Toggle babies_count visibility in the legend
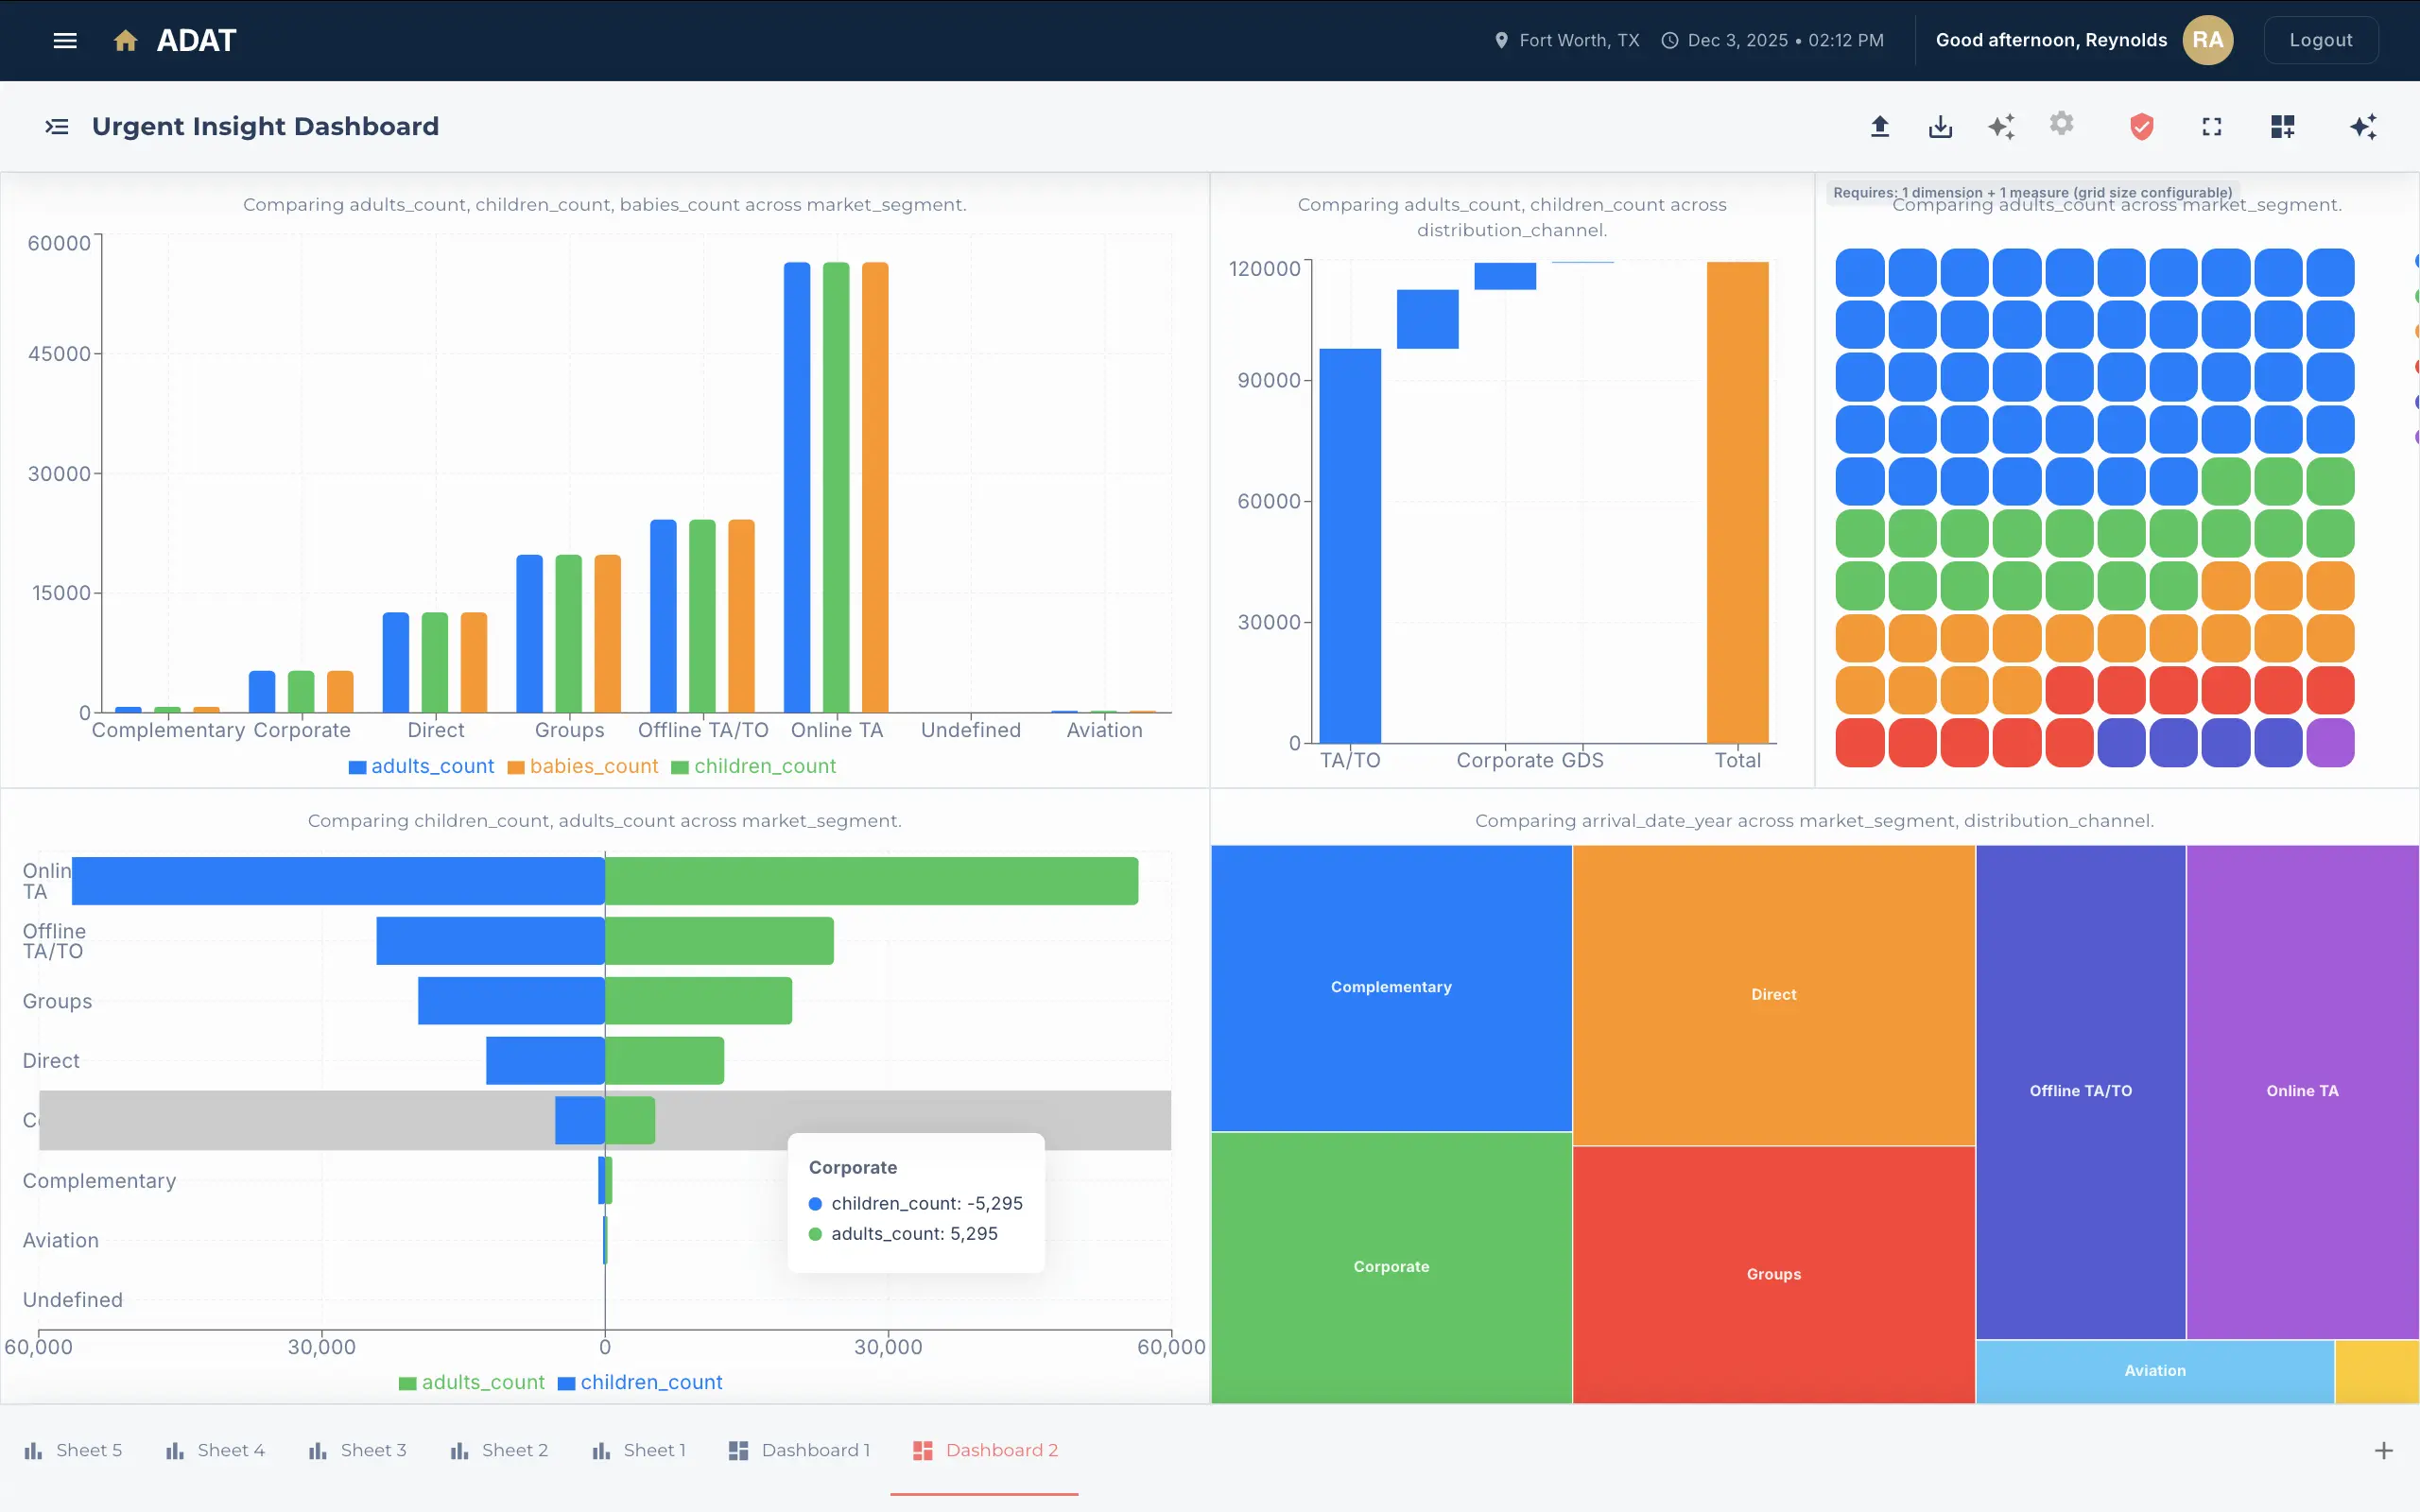This screenshot has width=2420, height=1512. 594,766
